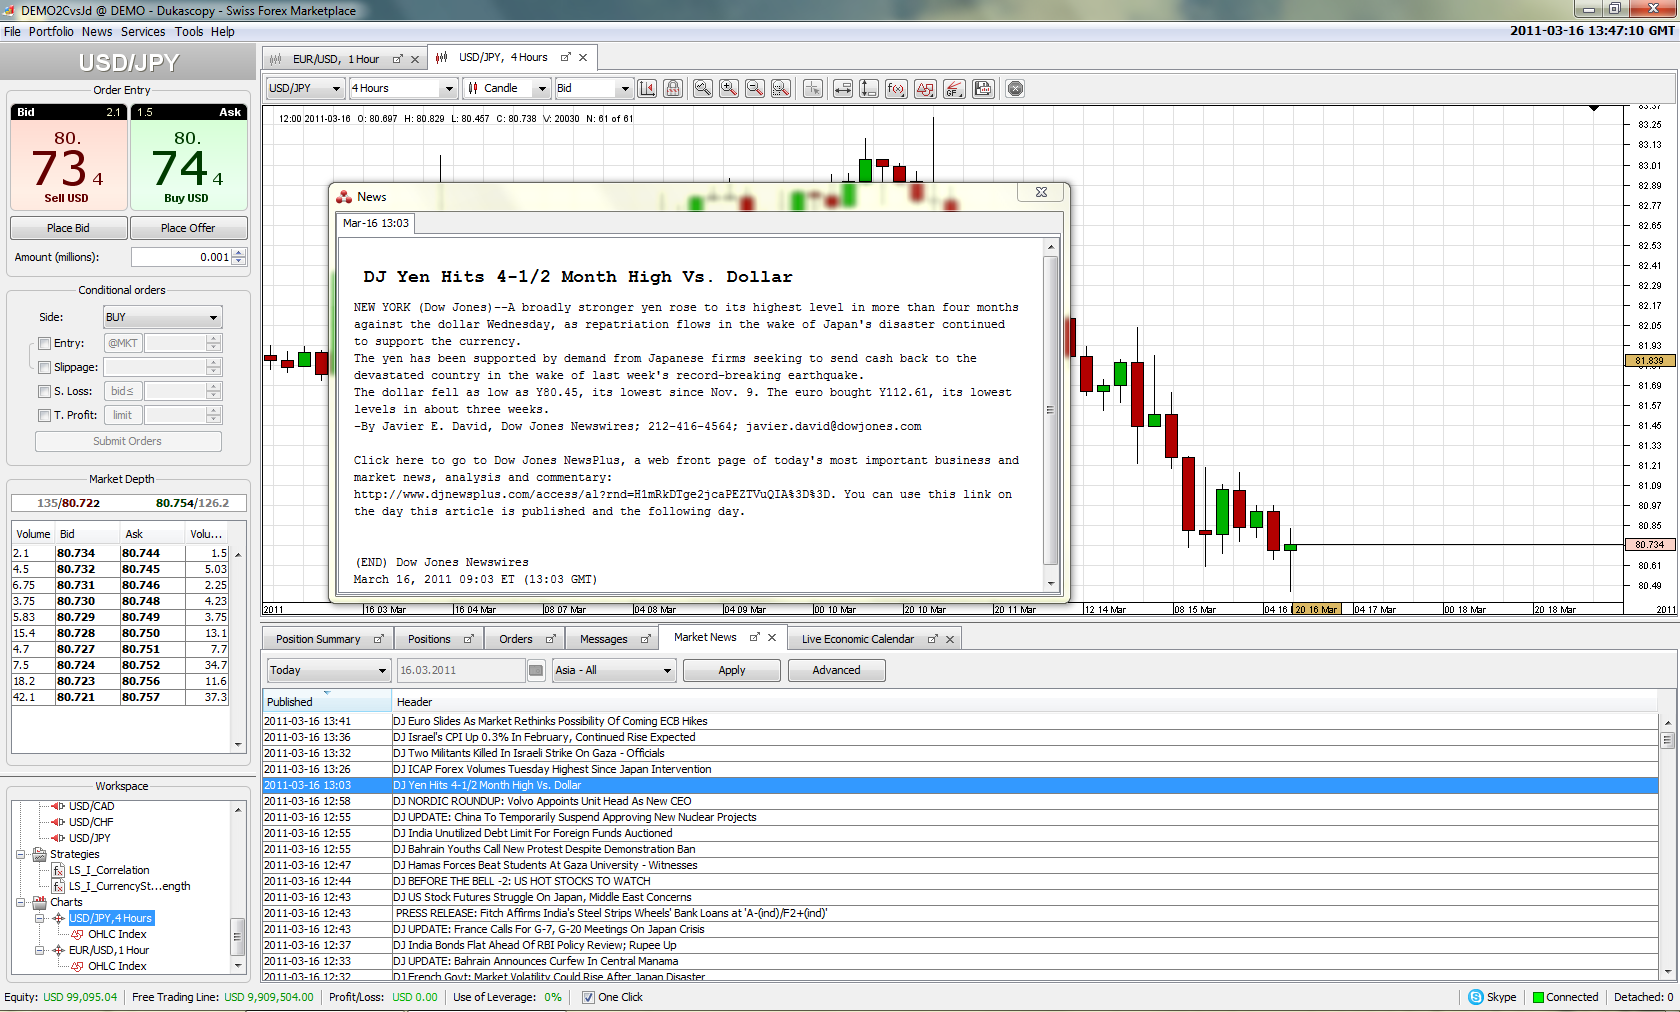Undock the USD/JPY 4 Hours chart tab
The height and width of the screenshot is (1012, 1680).
565,57
